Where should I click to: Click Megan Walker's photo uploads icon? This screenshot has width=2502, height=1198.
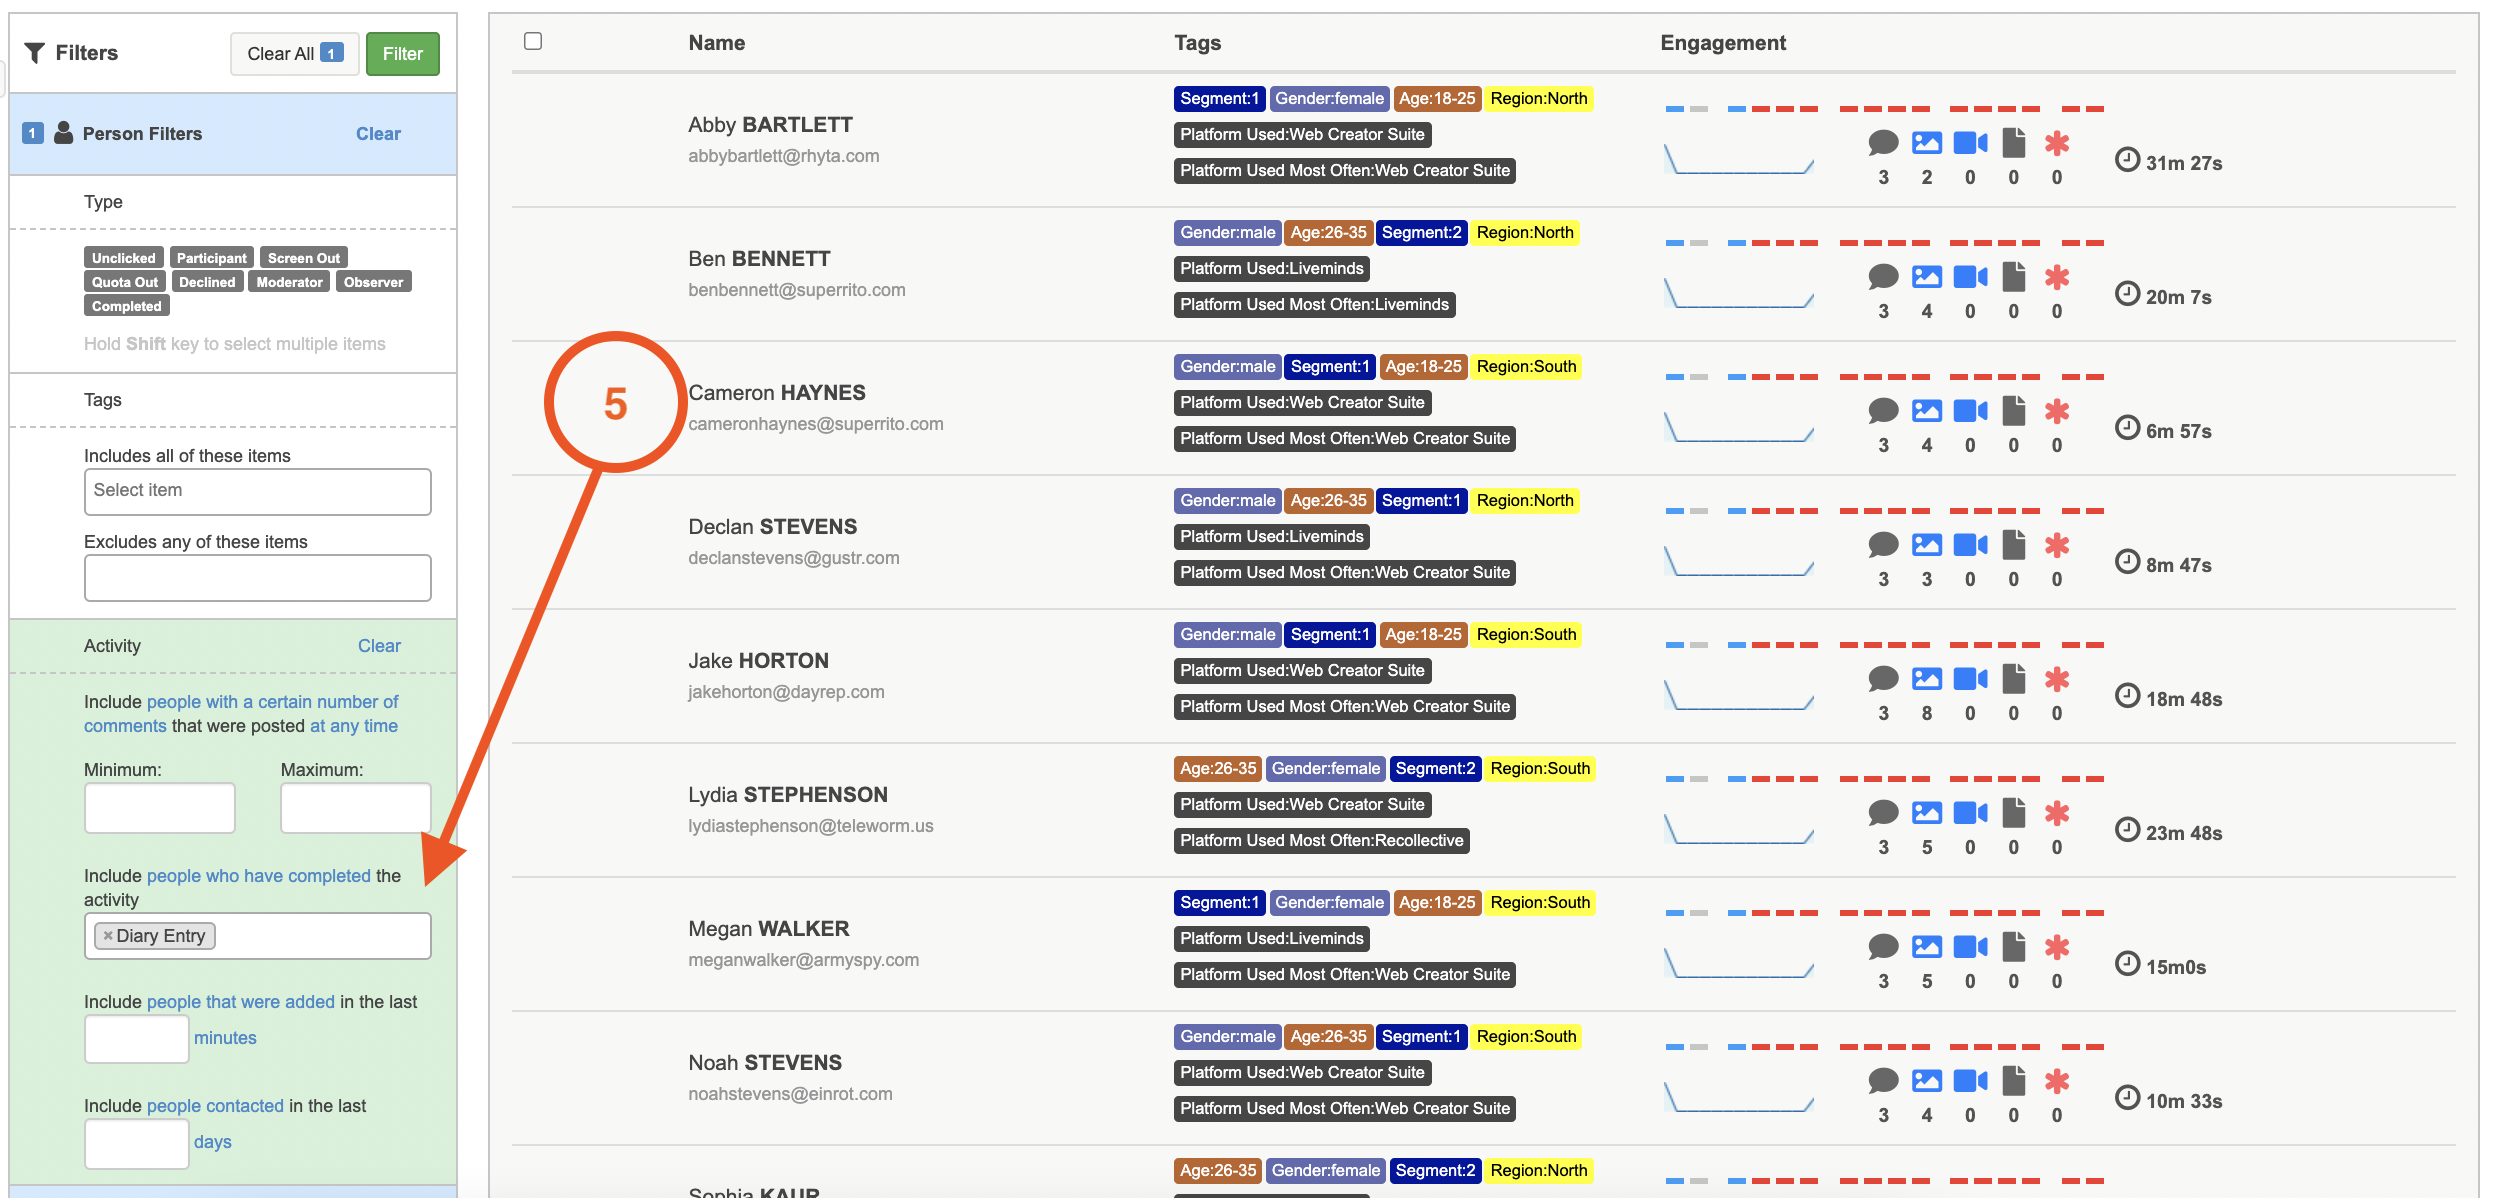(x=1926, y=947)
